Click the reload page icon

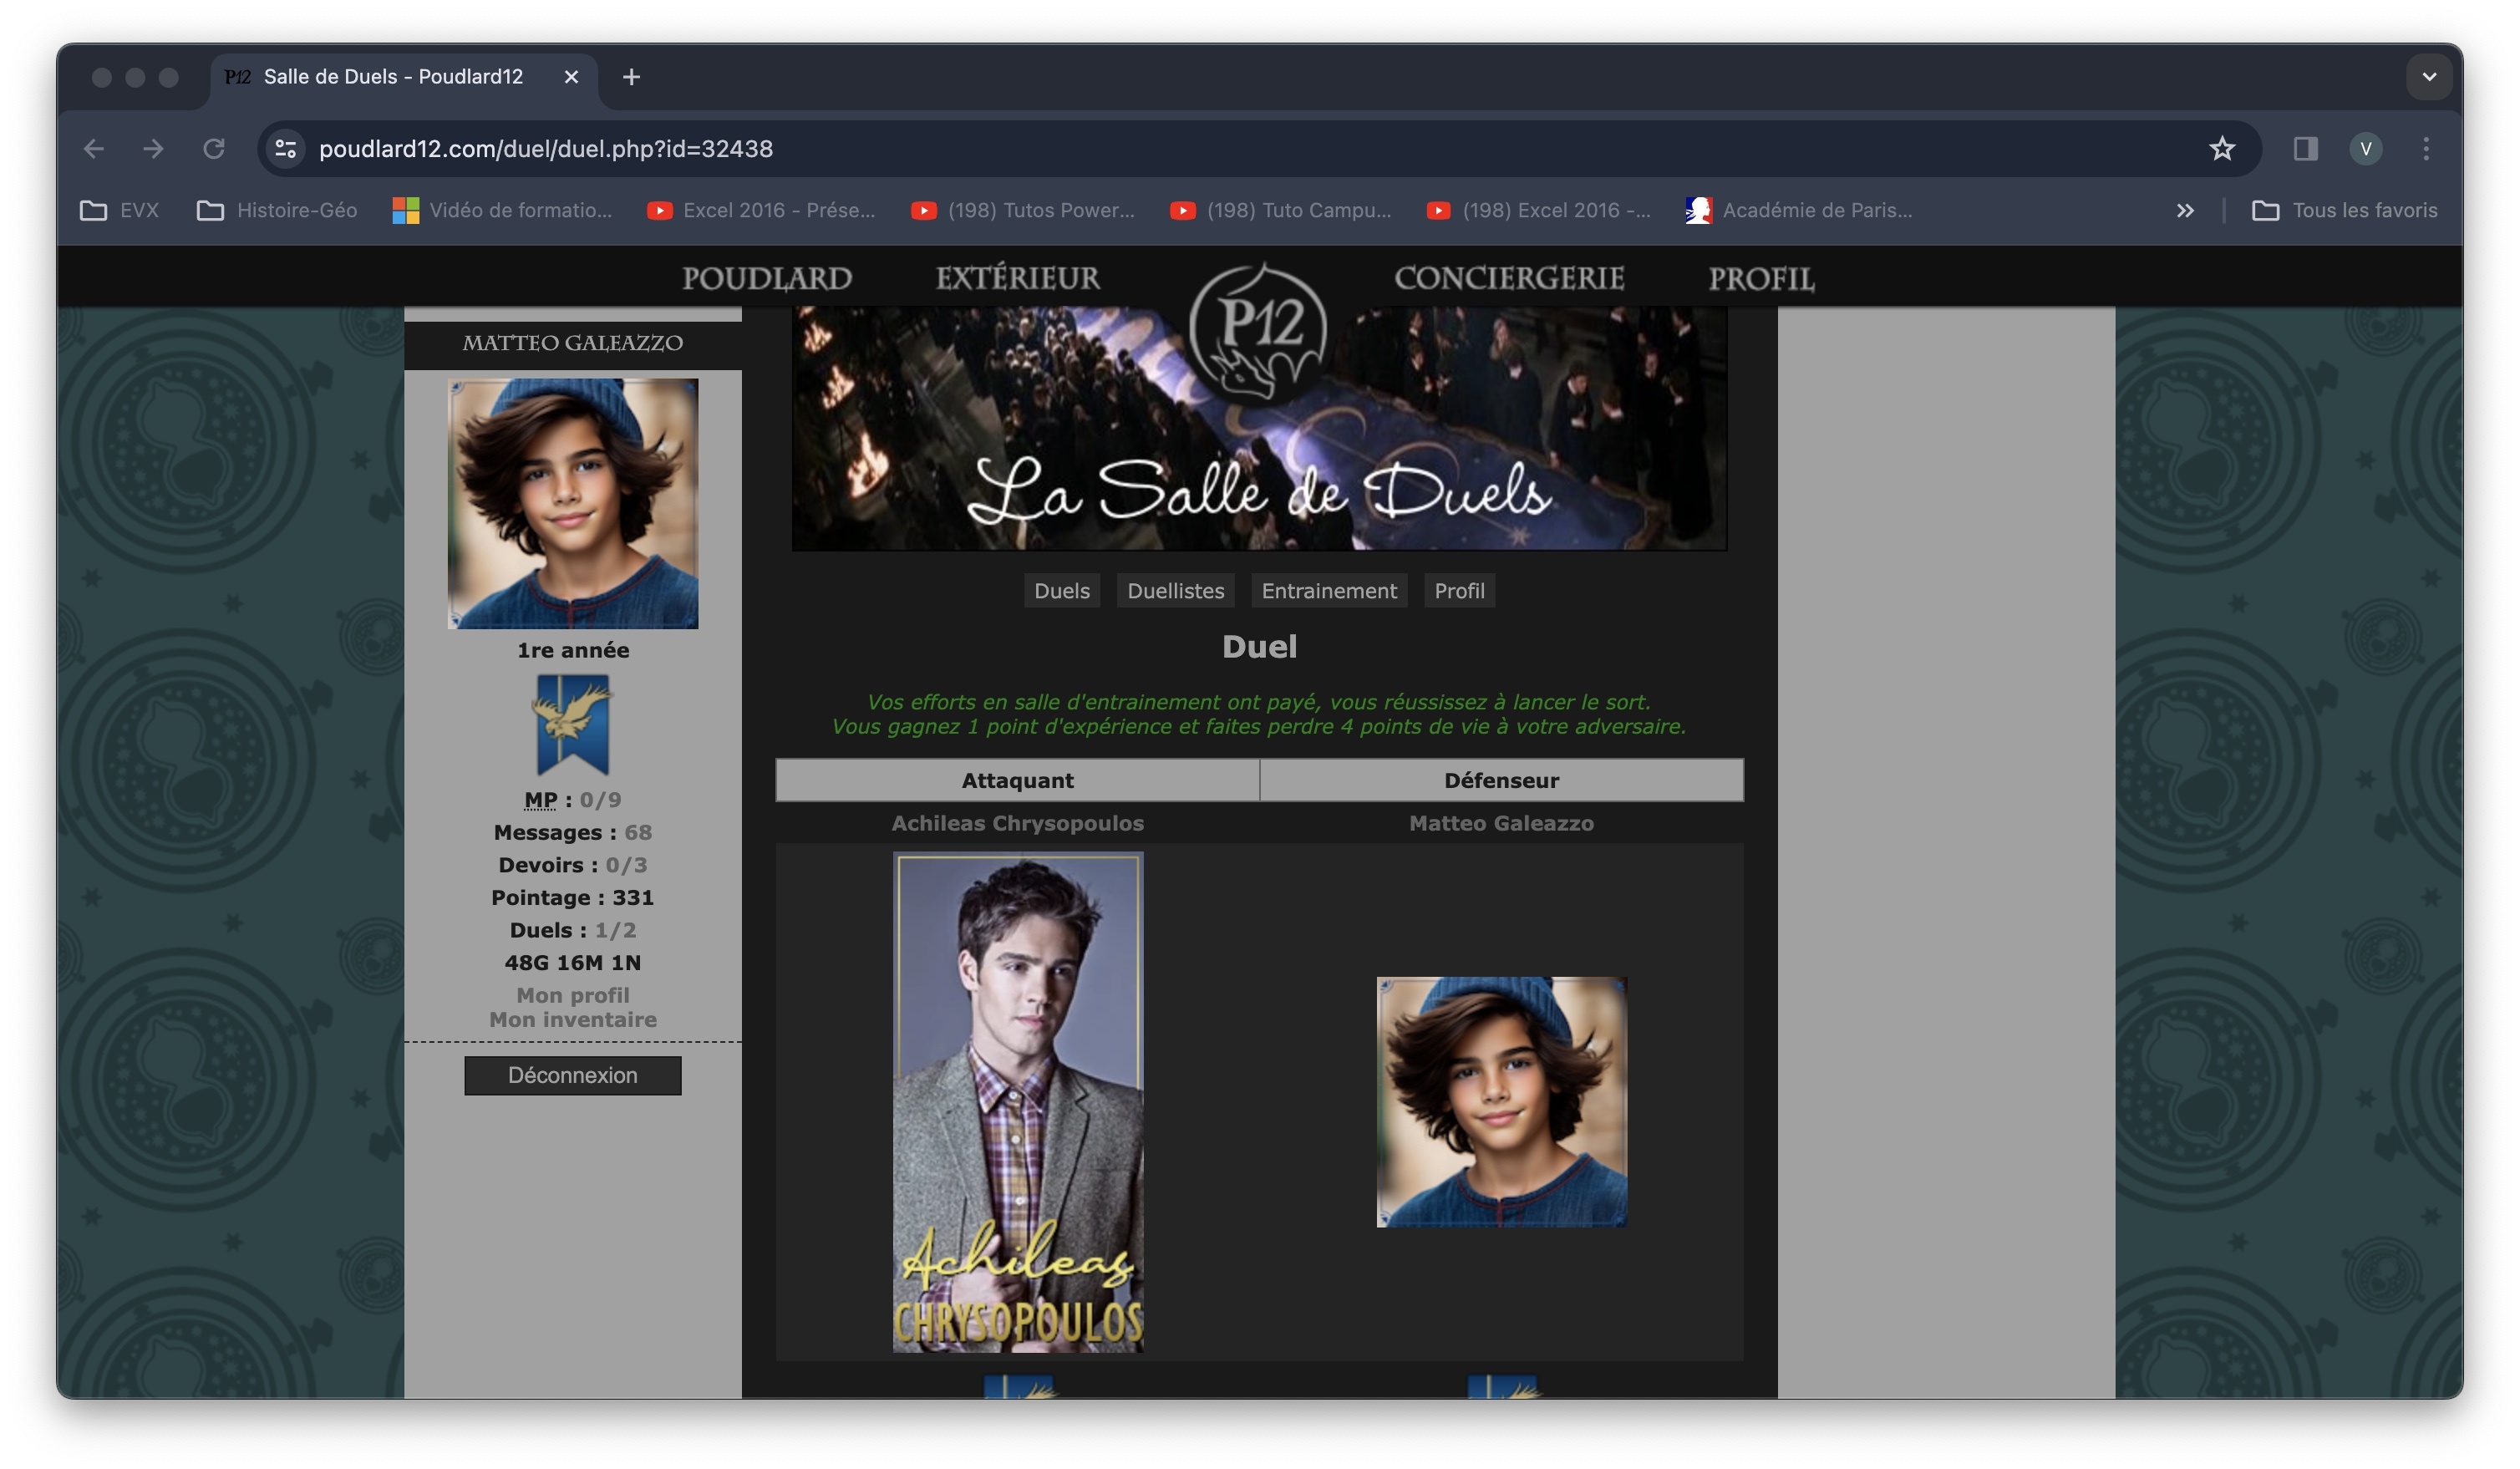(213, 149)
